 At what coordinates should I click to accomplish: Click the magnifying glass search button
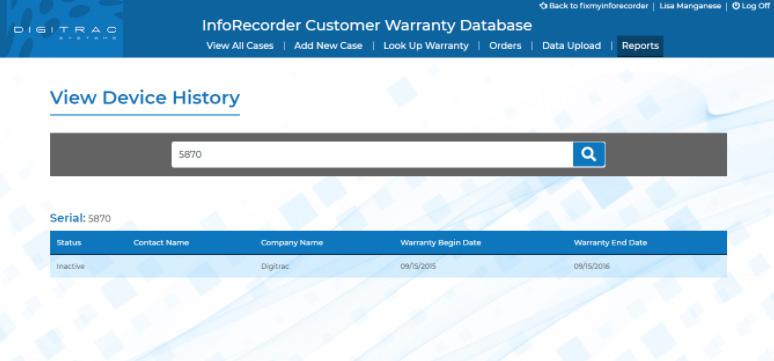click(x=589, y=155)
